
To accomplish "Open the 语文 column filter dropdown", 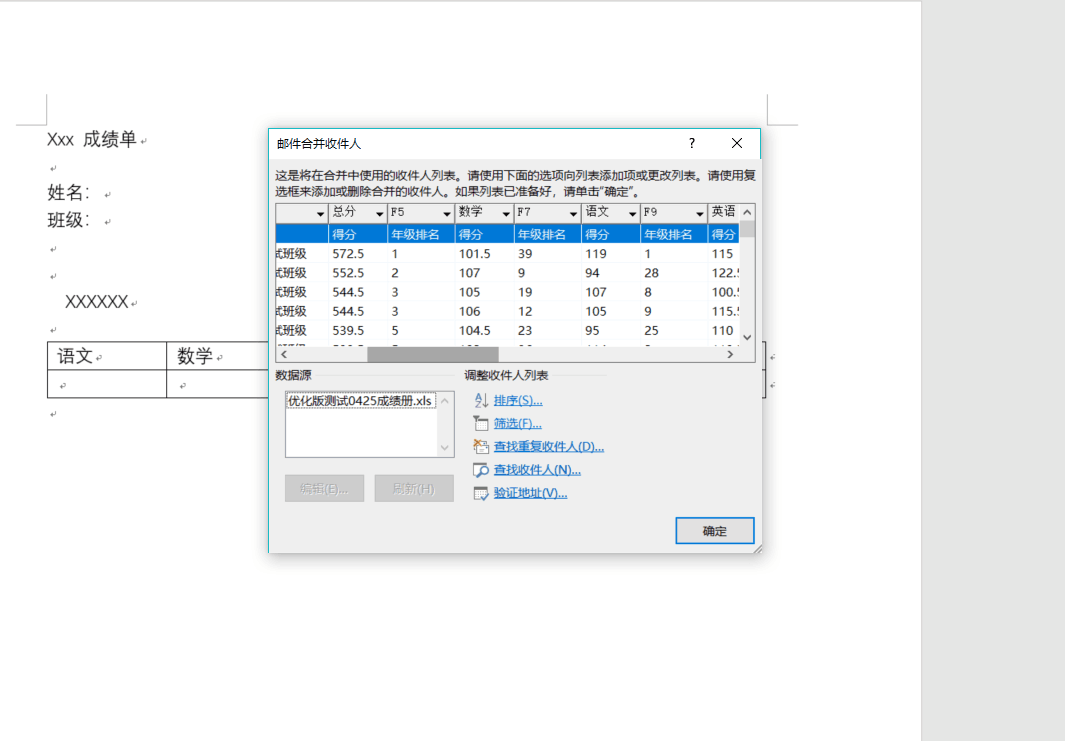I will click(632, 214).
